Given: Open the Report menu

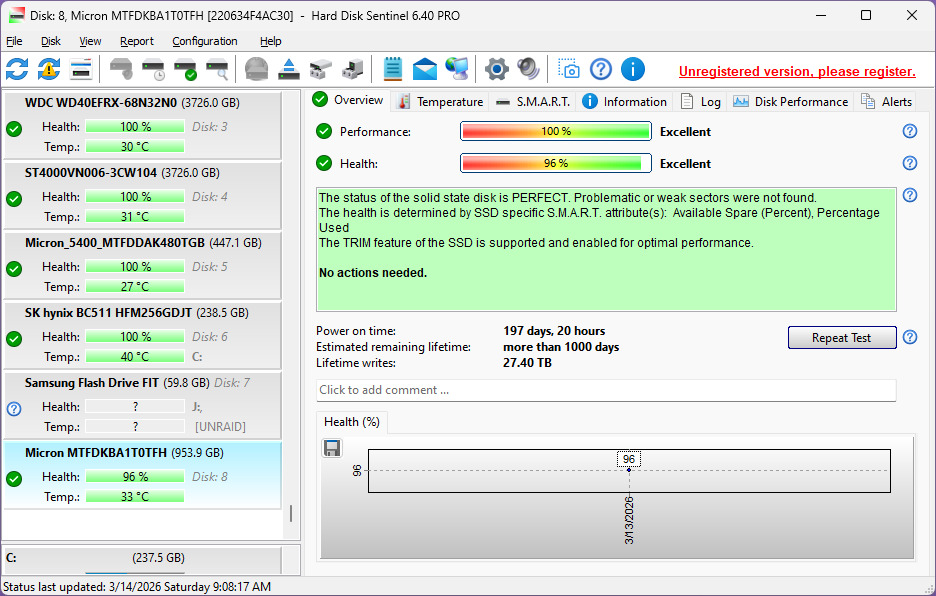Looking at the screenshot, I should tap(137, 41).
